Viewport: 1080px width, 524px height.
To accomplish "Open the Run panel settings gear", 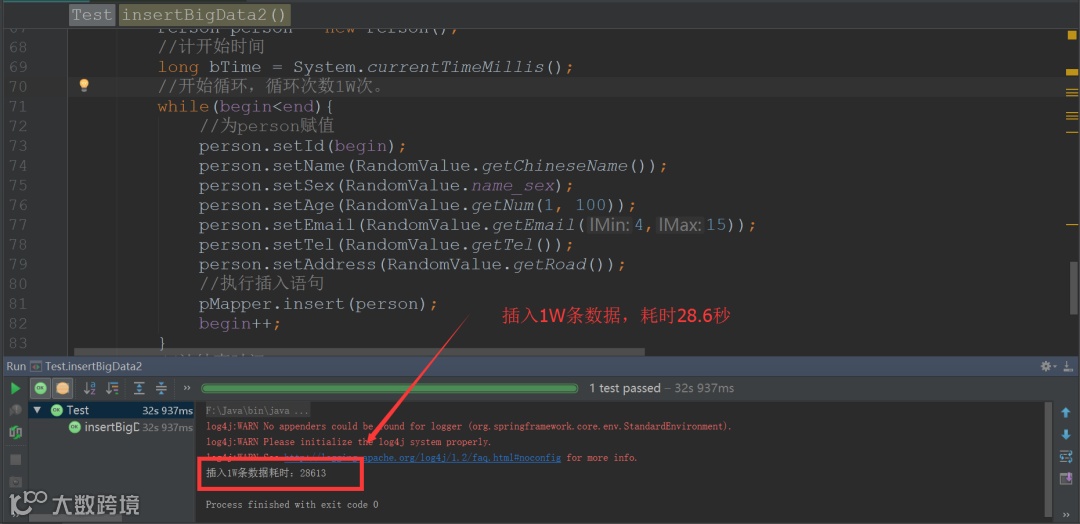I will pyautogui.click(x=1046, y=366).
